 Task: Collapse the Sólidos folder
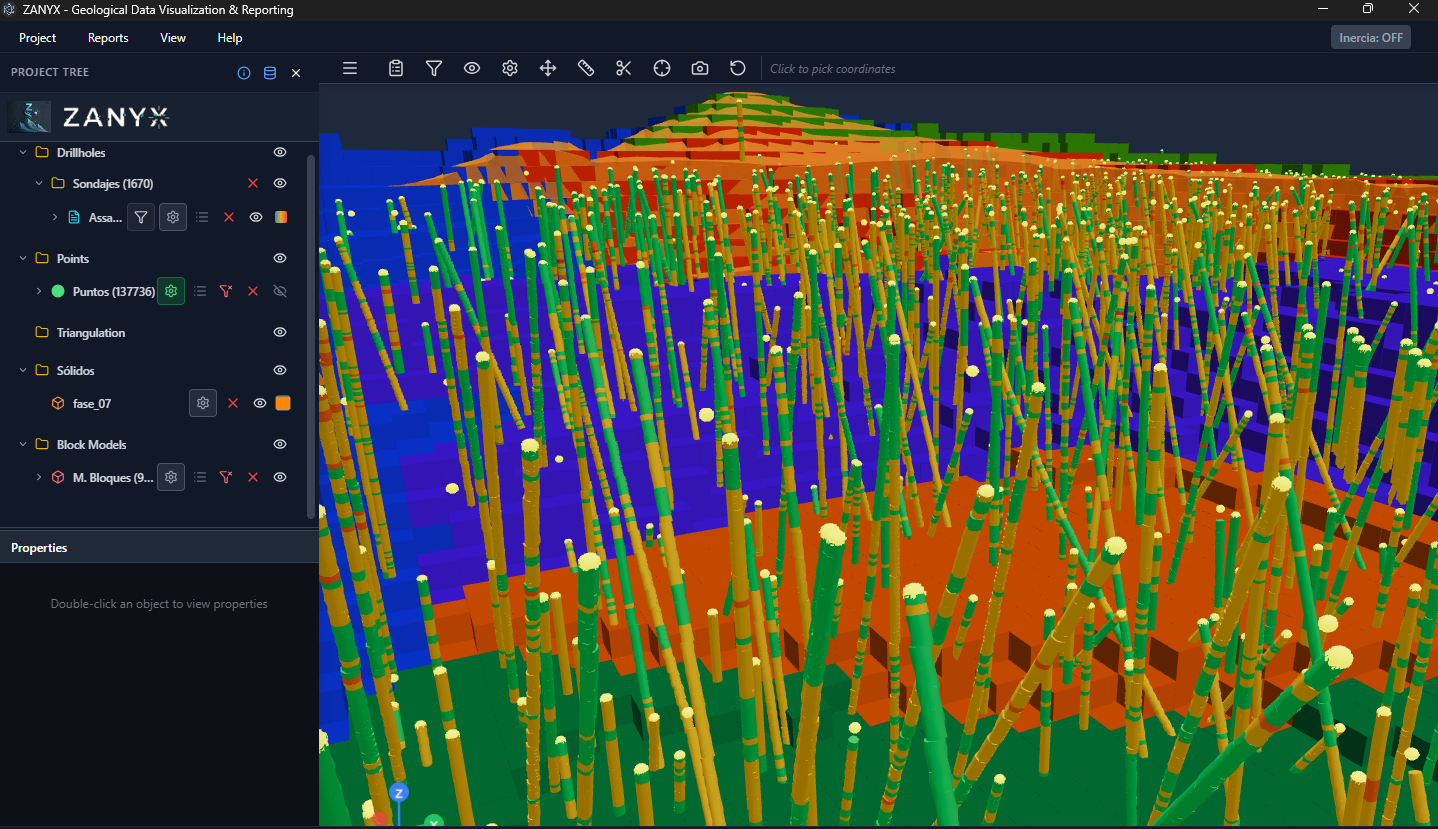click(22, 370)
